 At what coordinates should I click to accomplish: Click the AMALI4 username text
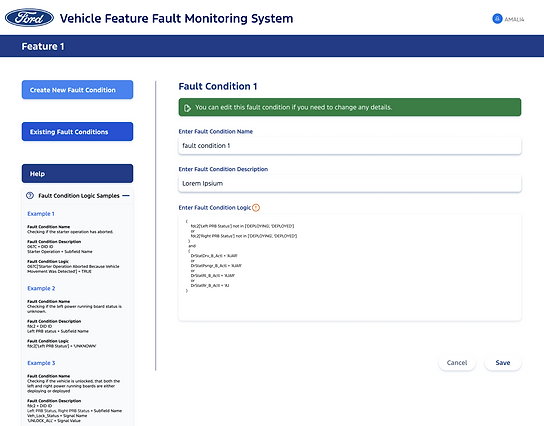point(514,19)
